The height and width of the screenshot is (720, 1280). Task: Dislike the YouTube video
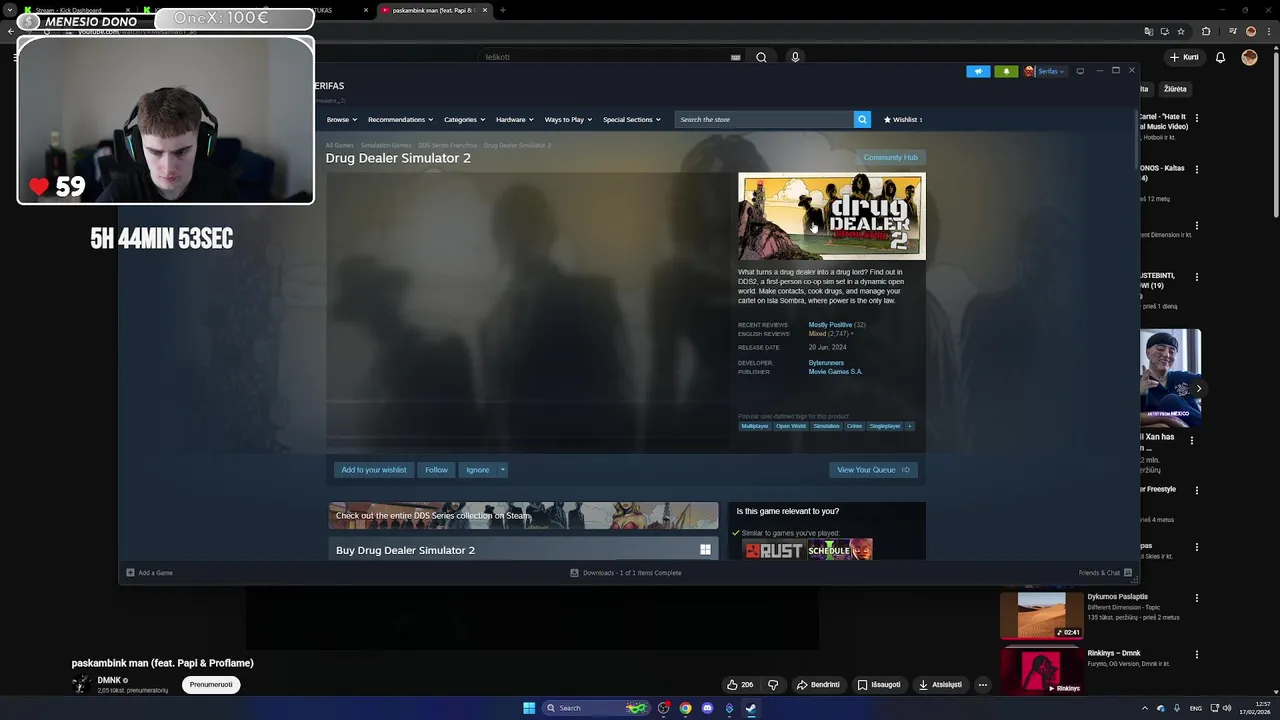pos(772,685)
